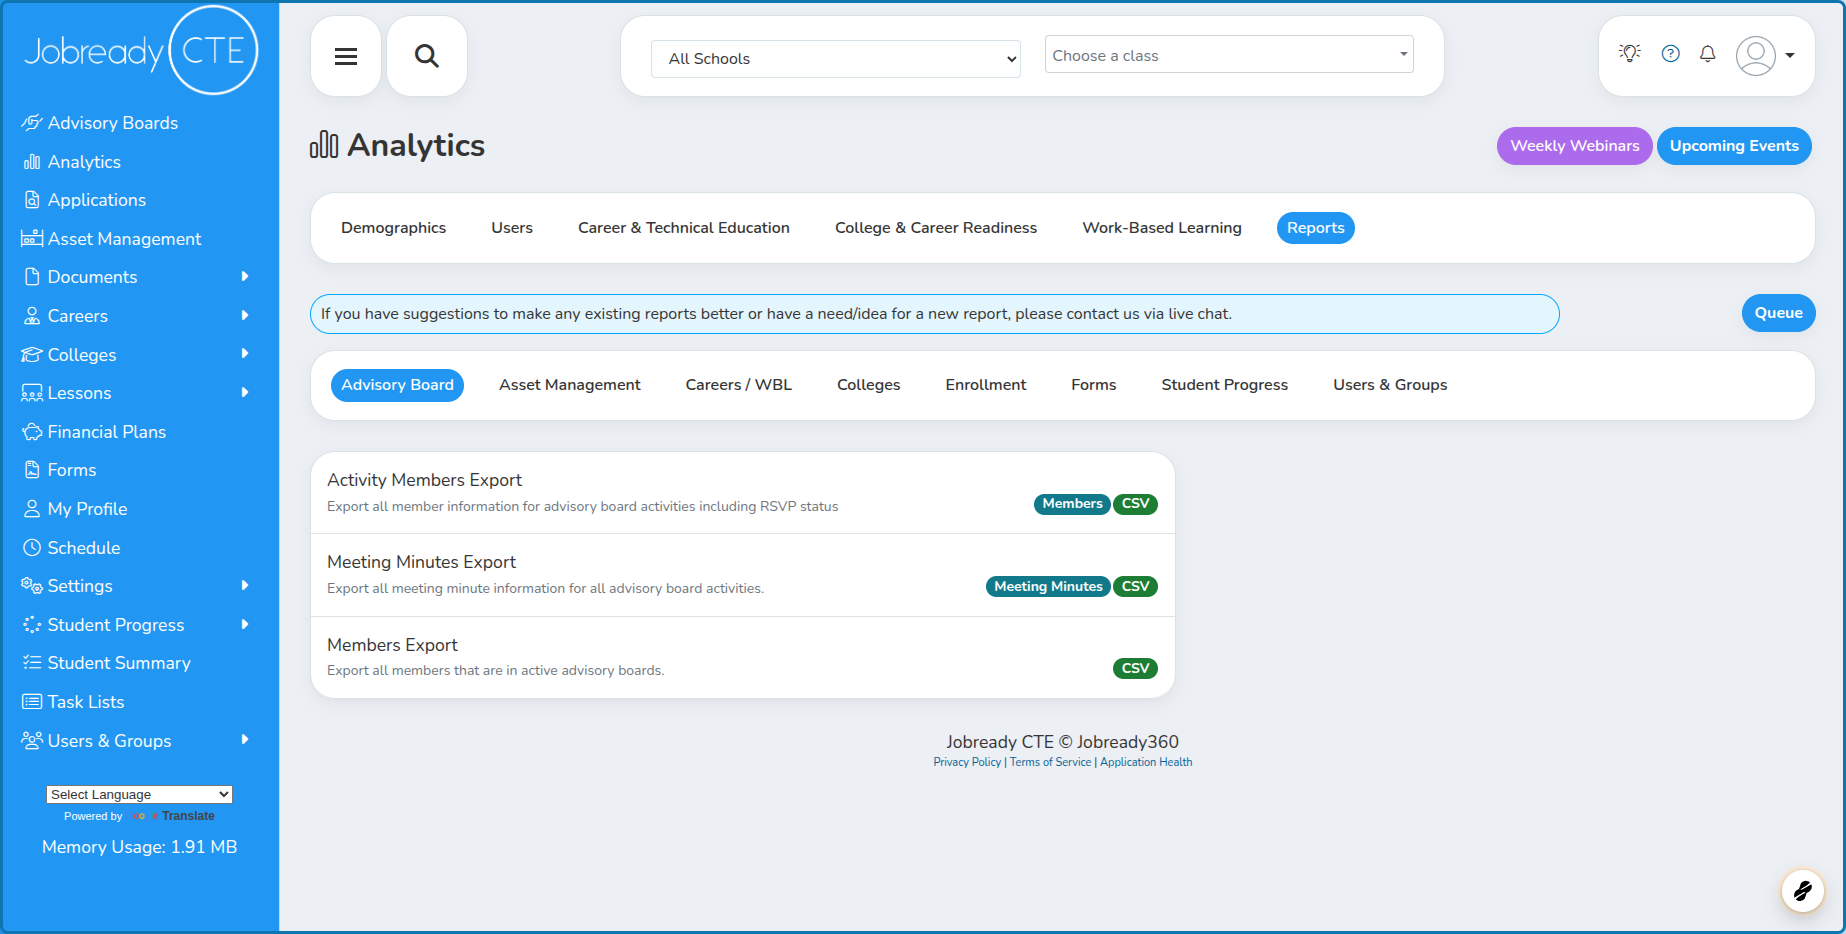This screenshot has height=934, width=1846.
Task: Click the lightbulb ideas icon
Action: (1630, 54)
